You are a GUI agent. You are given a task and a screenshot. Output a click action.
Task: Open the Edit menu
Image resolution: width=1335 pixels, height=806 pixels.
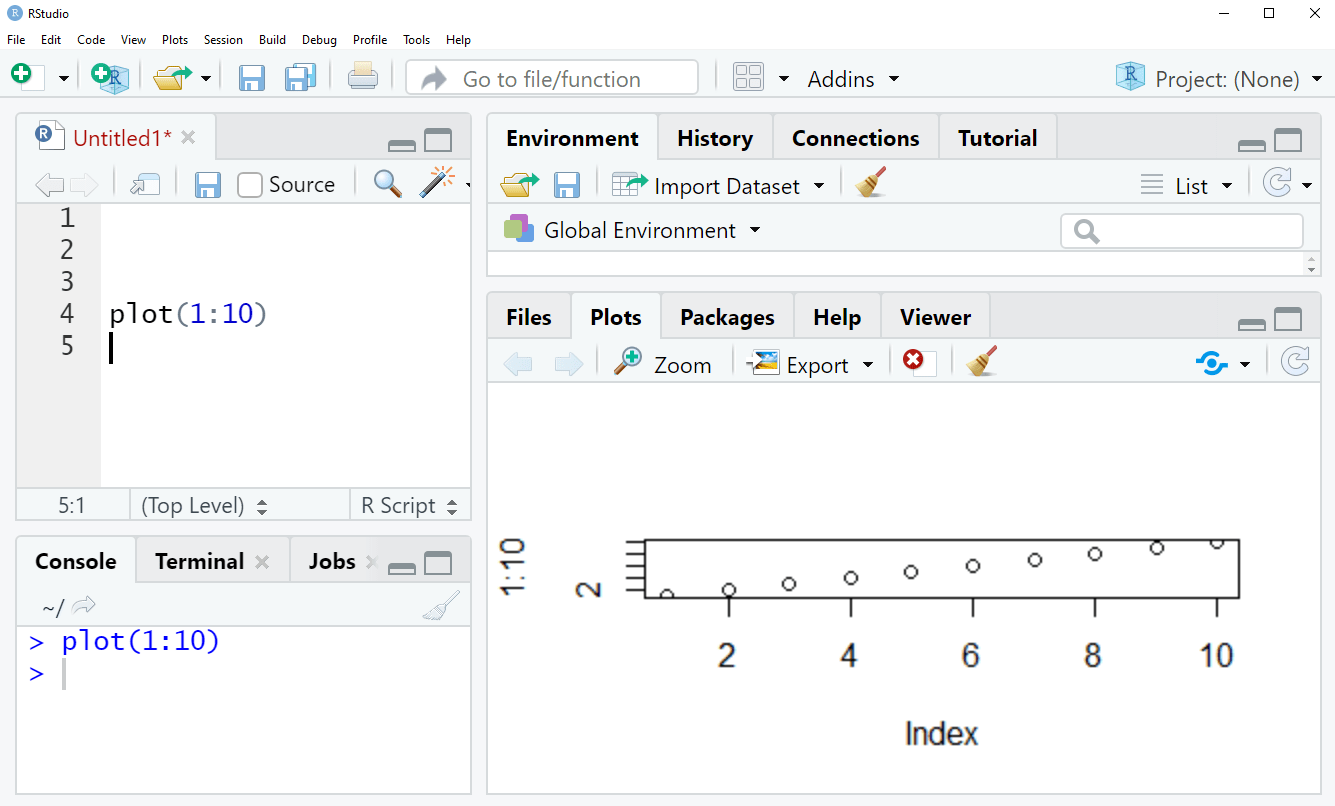pyautogui.click(x=51, y=40)
